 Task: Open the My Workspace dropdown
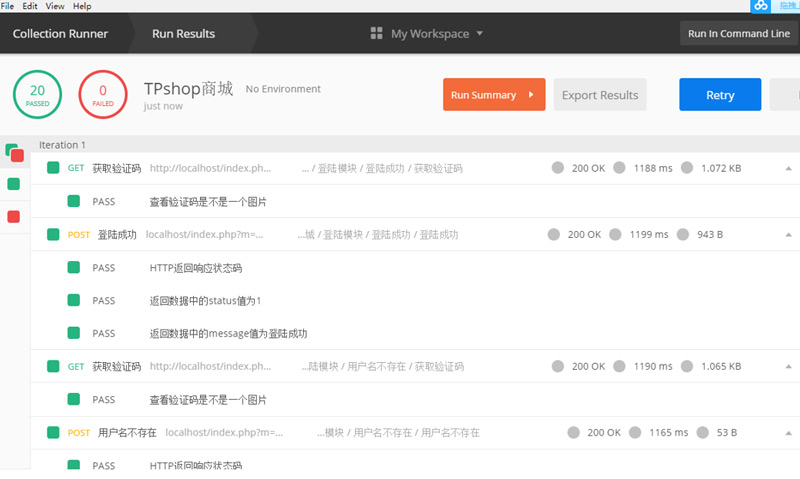pos(428,34)
